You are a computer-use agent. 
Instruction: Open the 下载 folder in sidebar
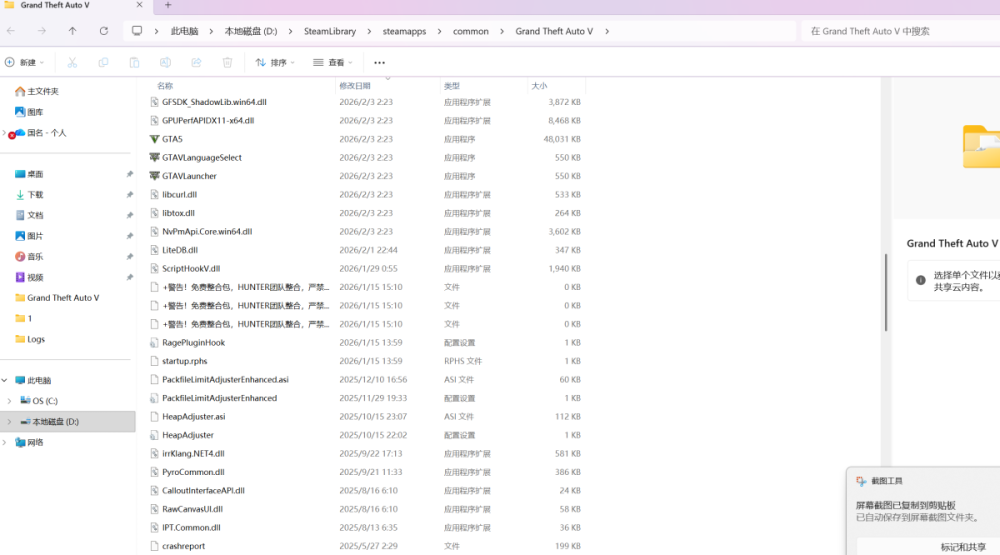click(x=35, y=195)
